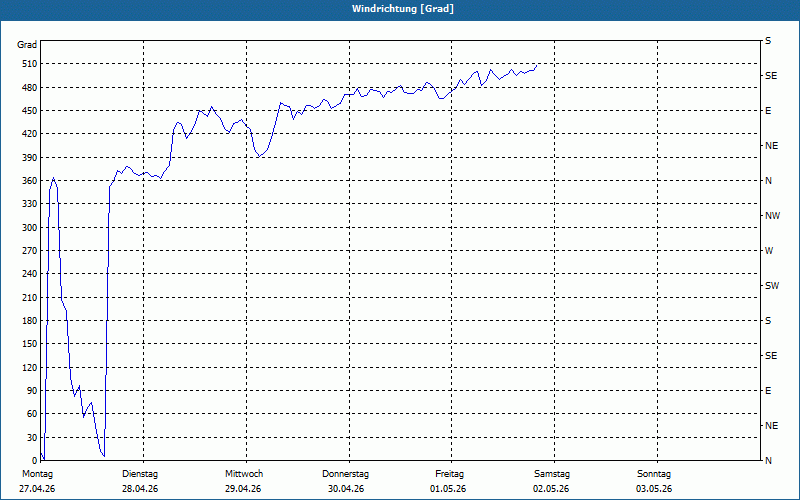Click the 330 degree axis value
This screenshot has height=500, width=800.
pos(30,204)
